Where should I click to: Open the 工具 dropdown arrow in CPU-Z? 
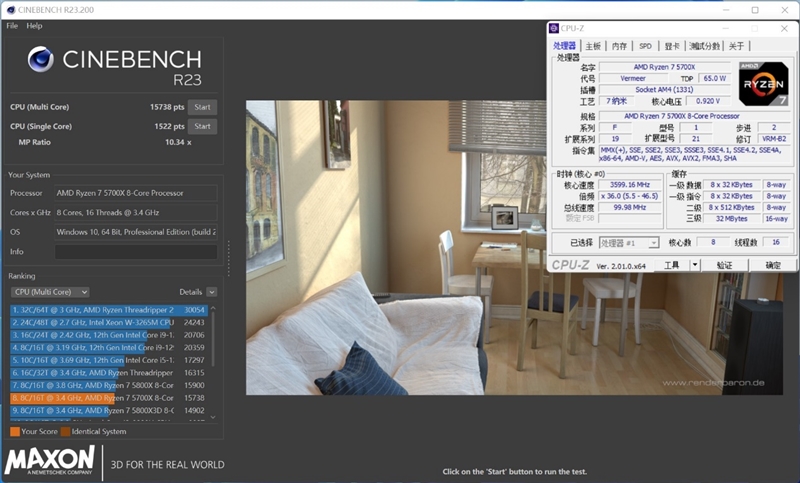[x=695, y=265]
